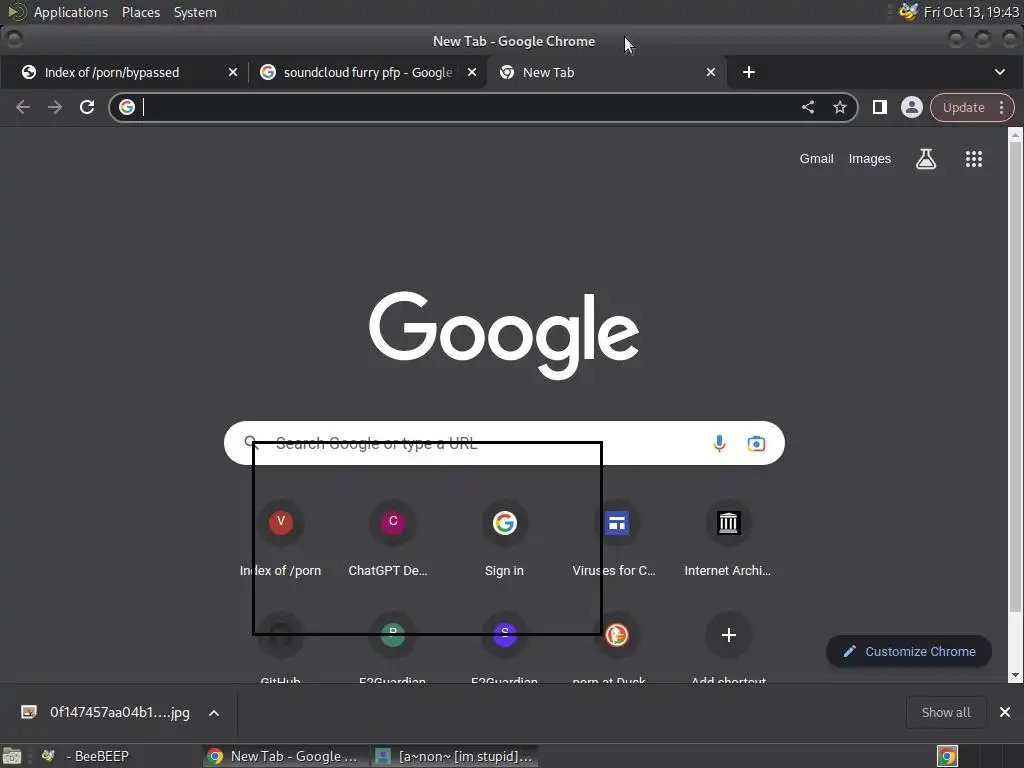The width and height of the screenshot is (1024, 768).
Task: Open the System menu
Action: 195,12
